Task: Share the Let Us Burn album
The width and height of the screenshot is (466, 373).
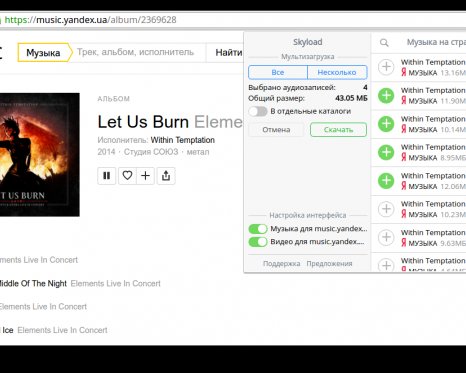Action: [x=166, y=176]
